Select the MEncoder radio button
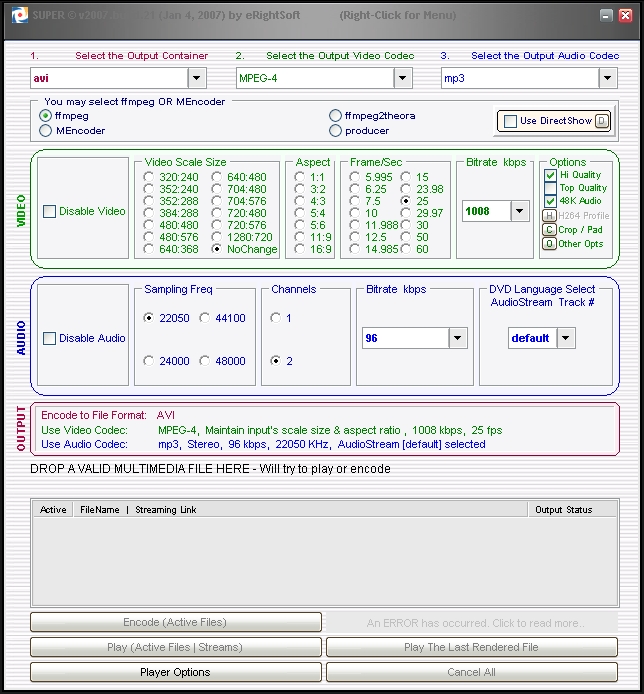Image resolution: width=644 pixels, height=694 pixels. 45,131
